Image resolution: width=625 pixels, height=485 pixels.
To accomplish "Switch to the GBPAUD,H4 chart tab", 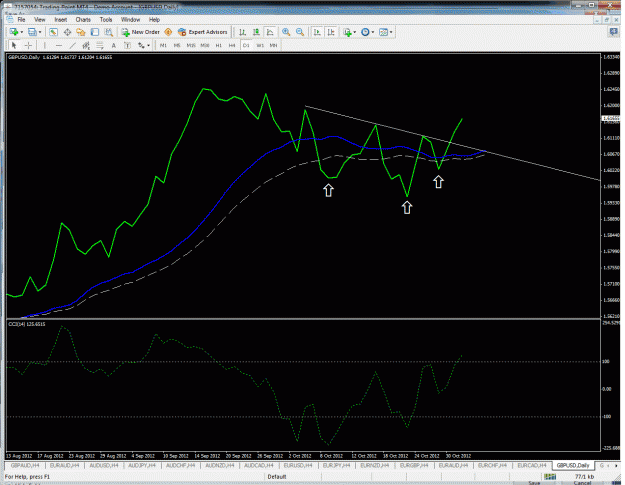I will tap(25, 465).
